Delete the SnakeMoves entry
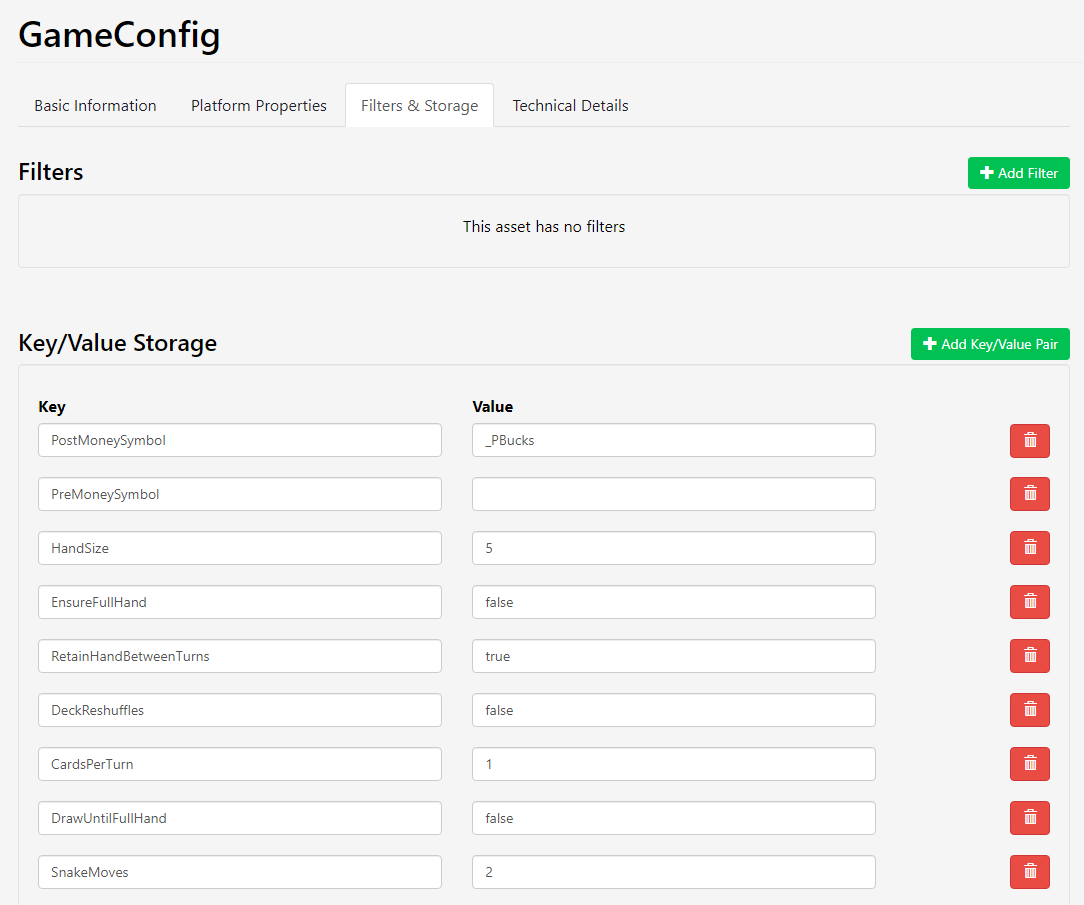1084x905 pixels. pyautogui.click(x=1029, y=872)
